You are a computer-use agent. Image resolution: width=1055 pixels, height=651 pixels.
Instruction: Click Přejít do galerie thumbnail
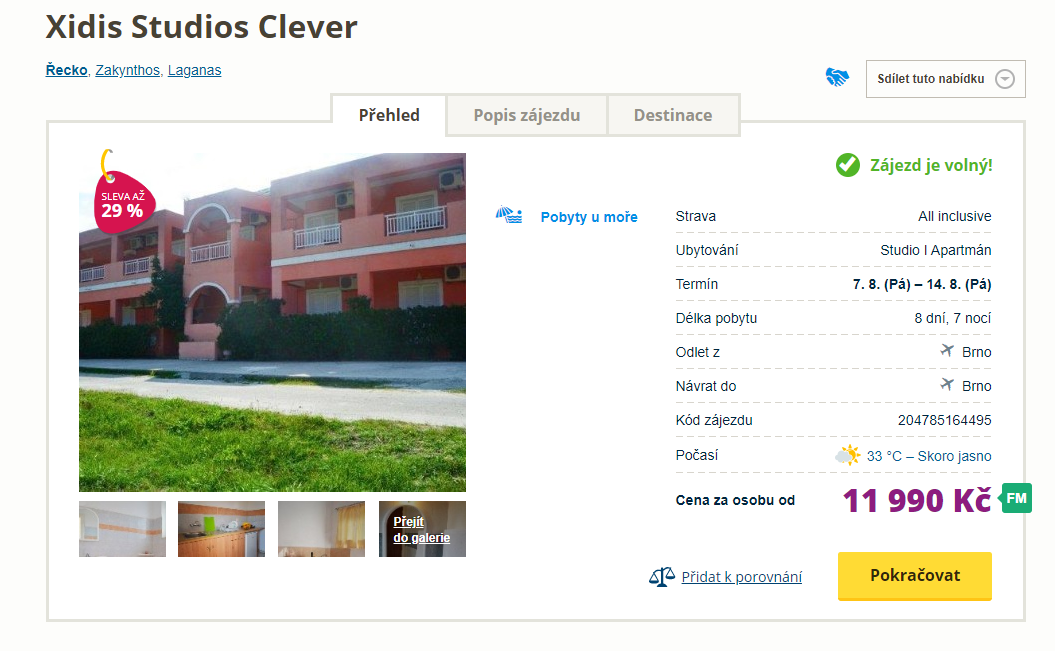pos(422,529)
